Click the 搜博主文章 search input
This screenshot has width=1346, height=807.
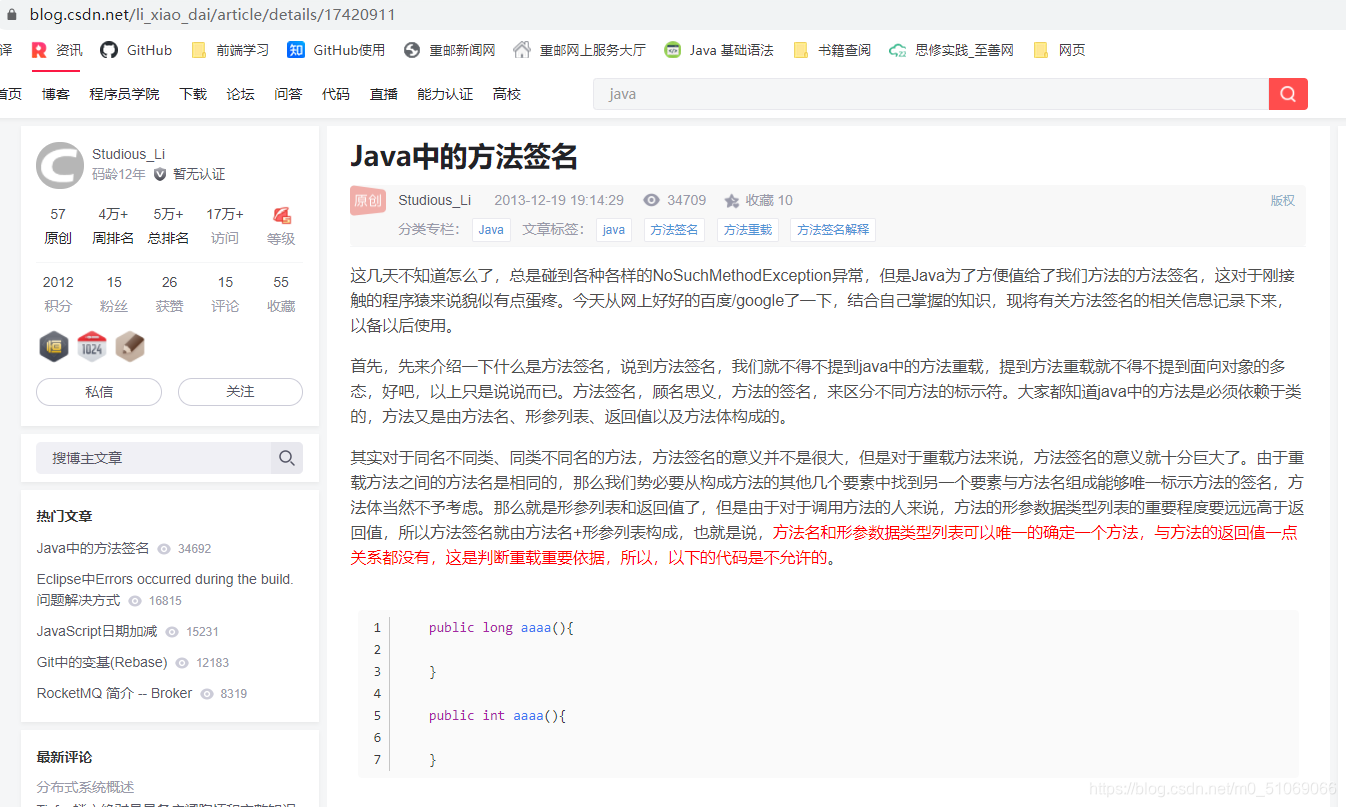pos(153,458)
